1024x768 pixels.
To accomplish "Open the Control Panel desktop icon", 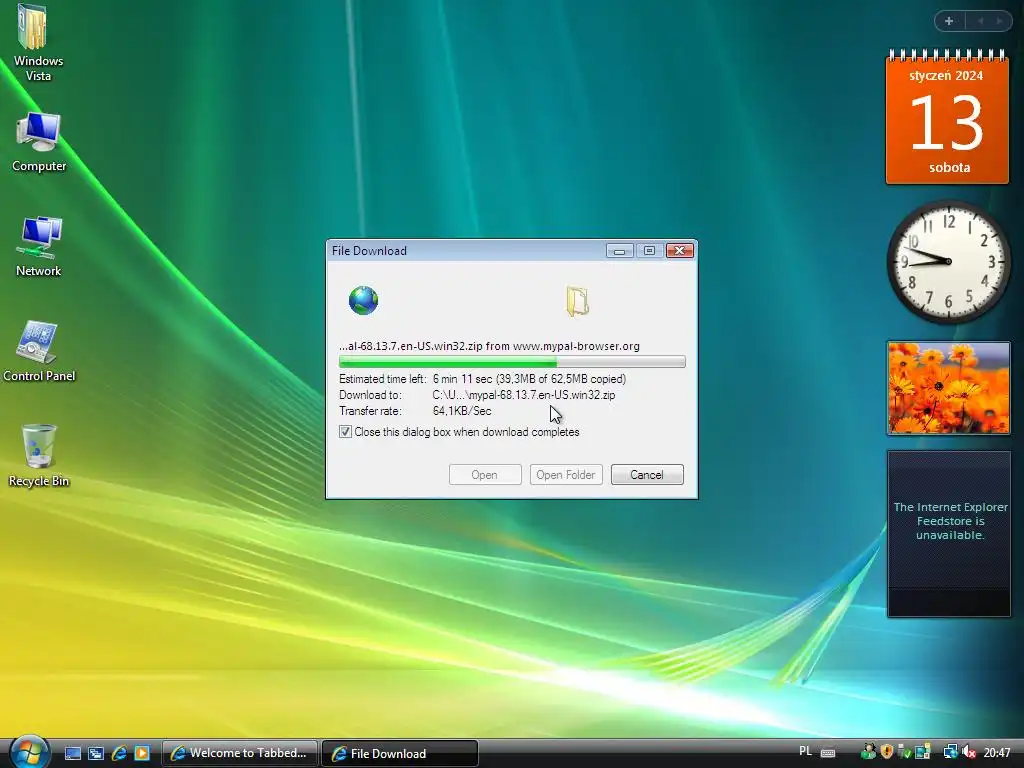I will point(39,351).
